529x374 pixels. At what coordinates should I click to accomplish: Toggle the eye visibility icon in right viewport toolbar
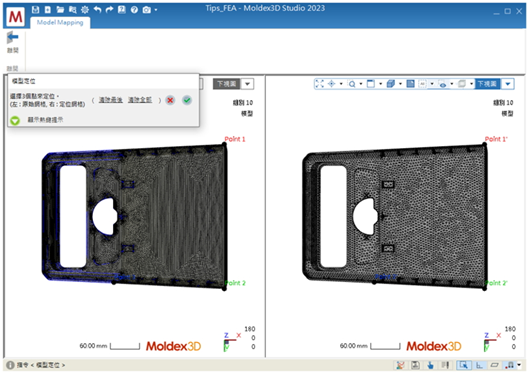pos(443,84)
